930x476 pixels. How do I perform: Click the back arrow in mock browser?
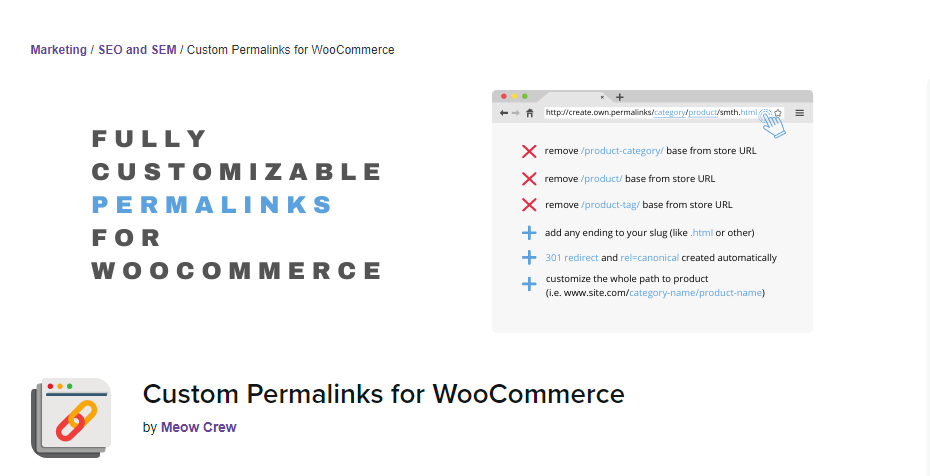point(504,113)
